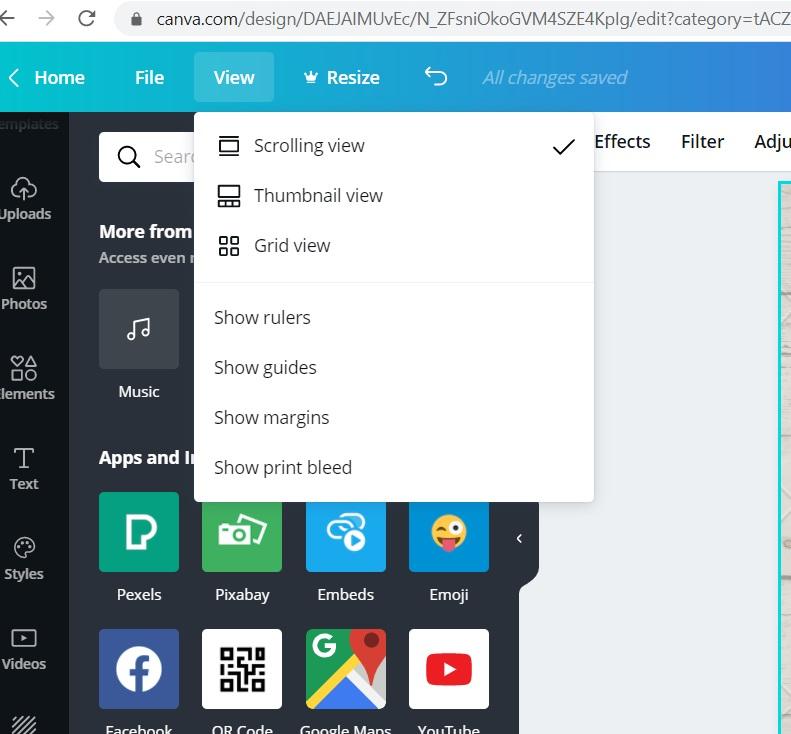Open the Filter tab
The height and width of the screenshot is (734, 791).
tap(702, 142)
